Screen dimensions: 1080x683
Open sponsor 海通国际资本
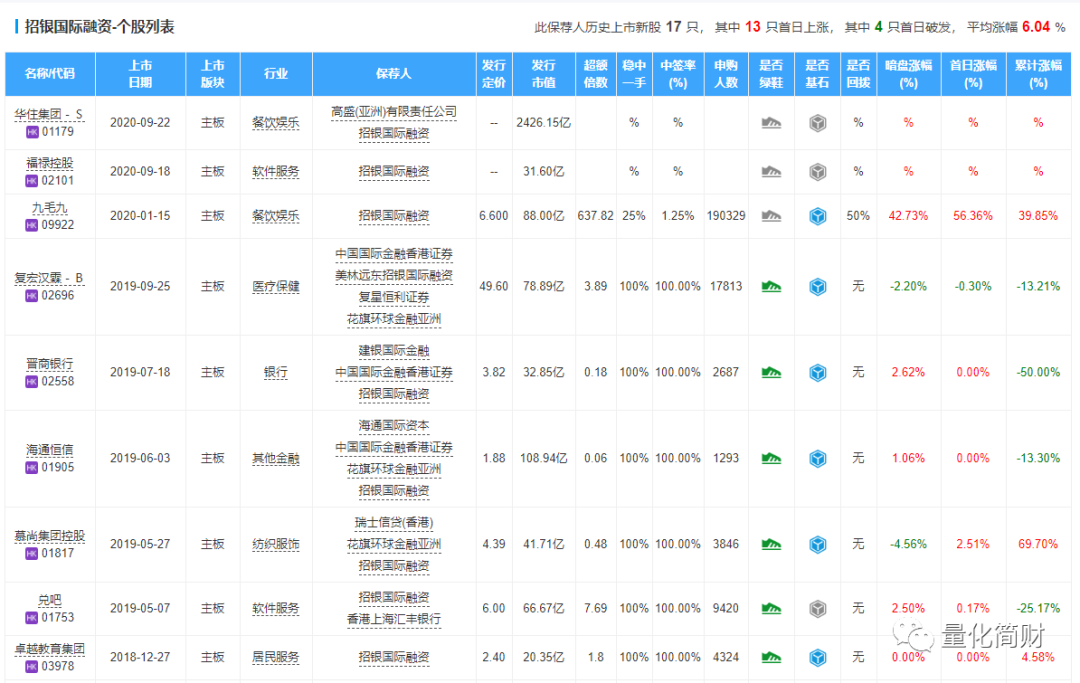pos(393,426)
